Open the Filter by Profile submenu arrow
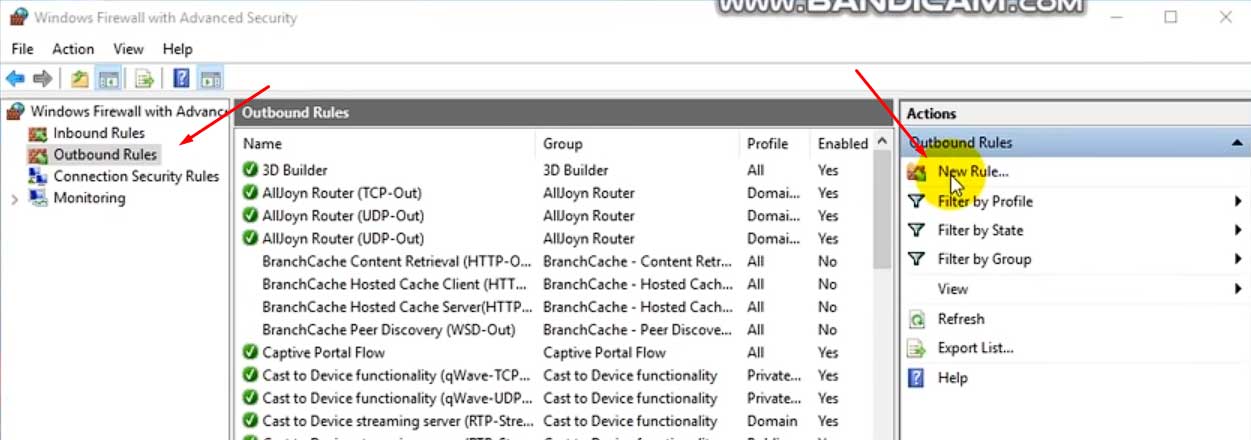1251x440 pixels. 1238,201
